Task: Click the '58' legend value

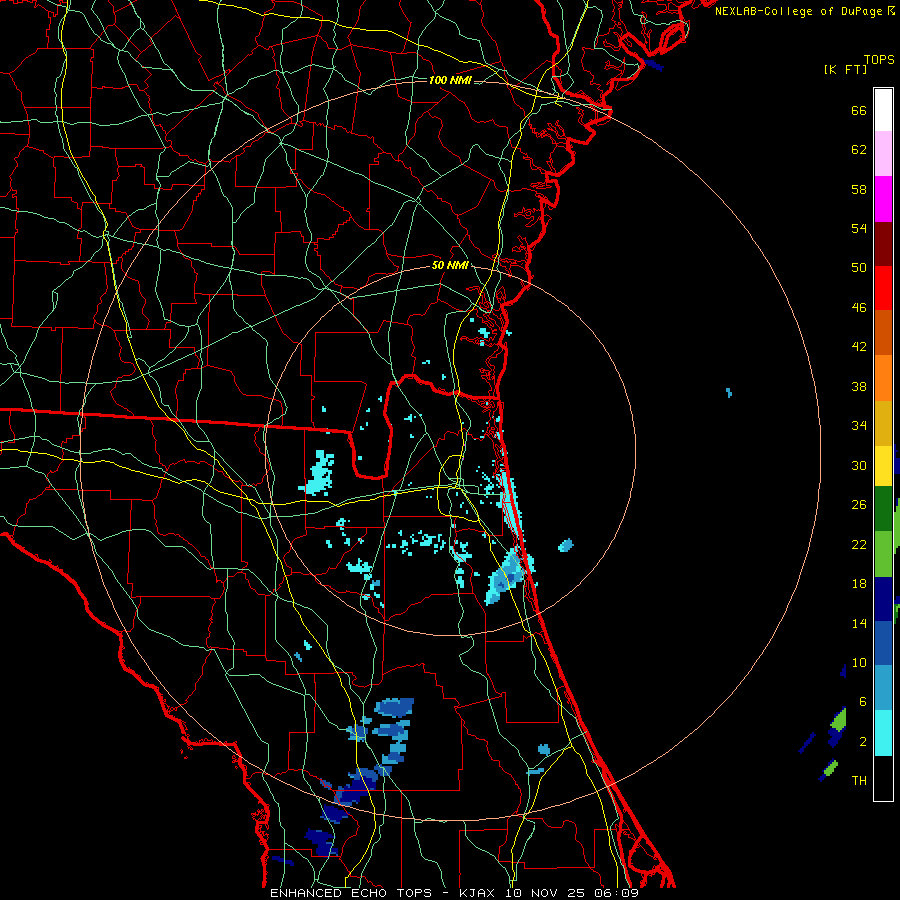Action: pyautogui.click(x=859, y=189)
